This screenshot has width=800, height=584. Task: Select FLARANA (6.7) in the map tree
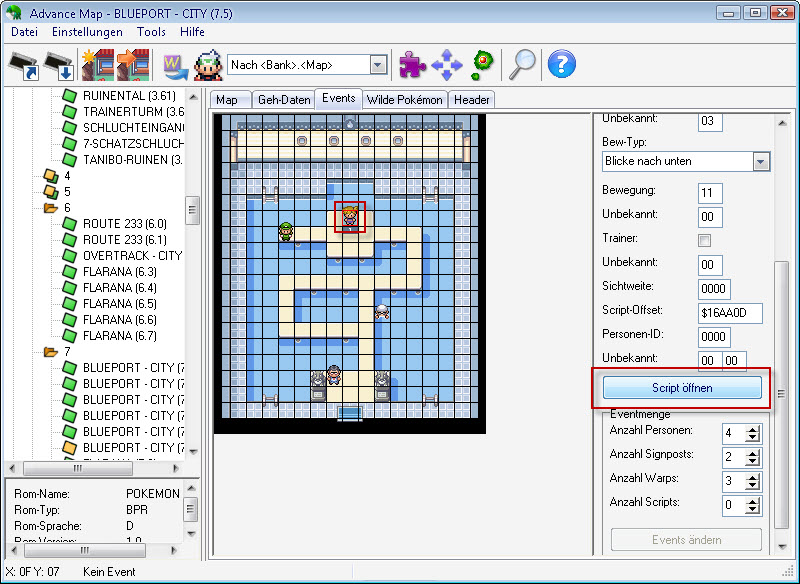[x=120, y=335]
